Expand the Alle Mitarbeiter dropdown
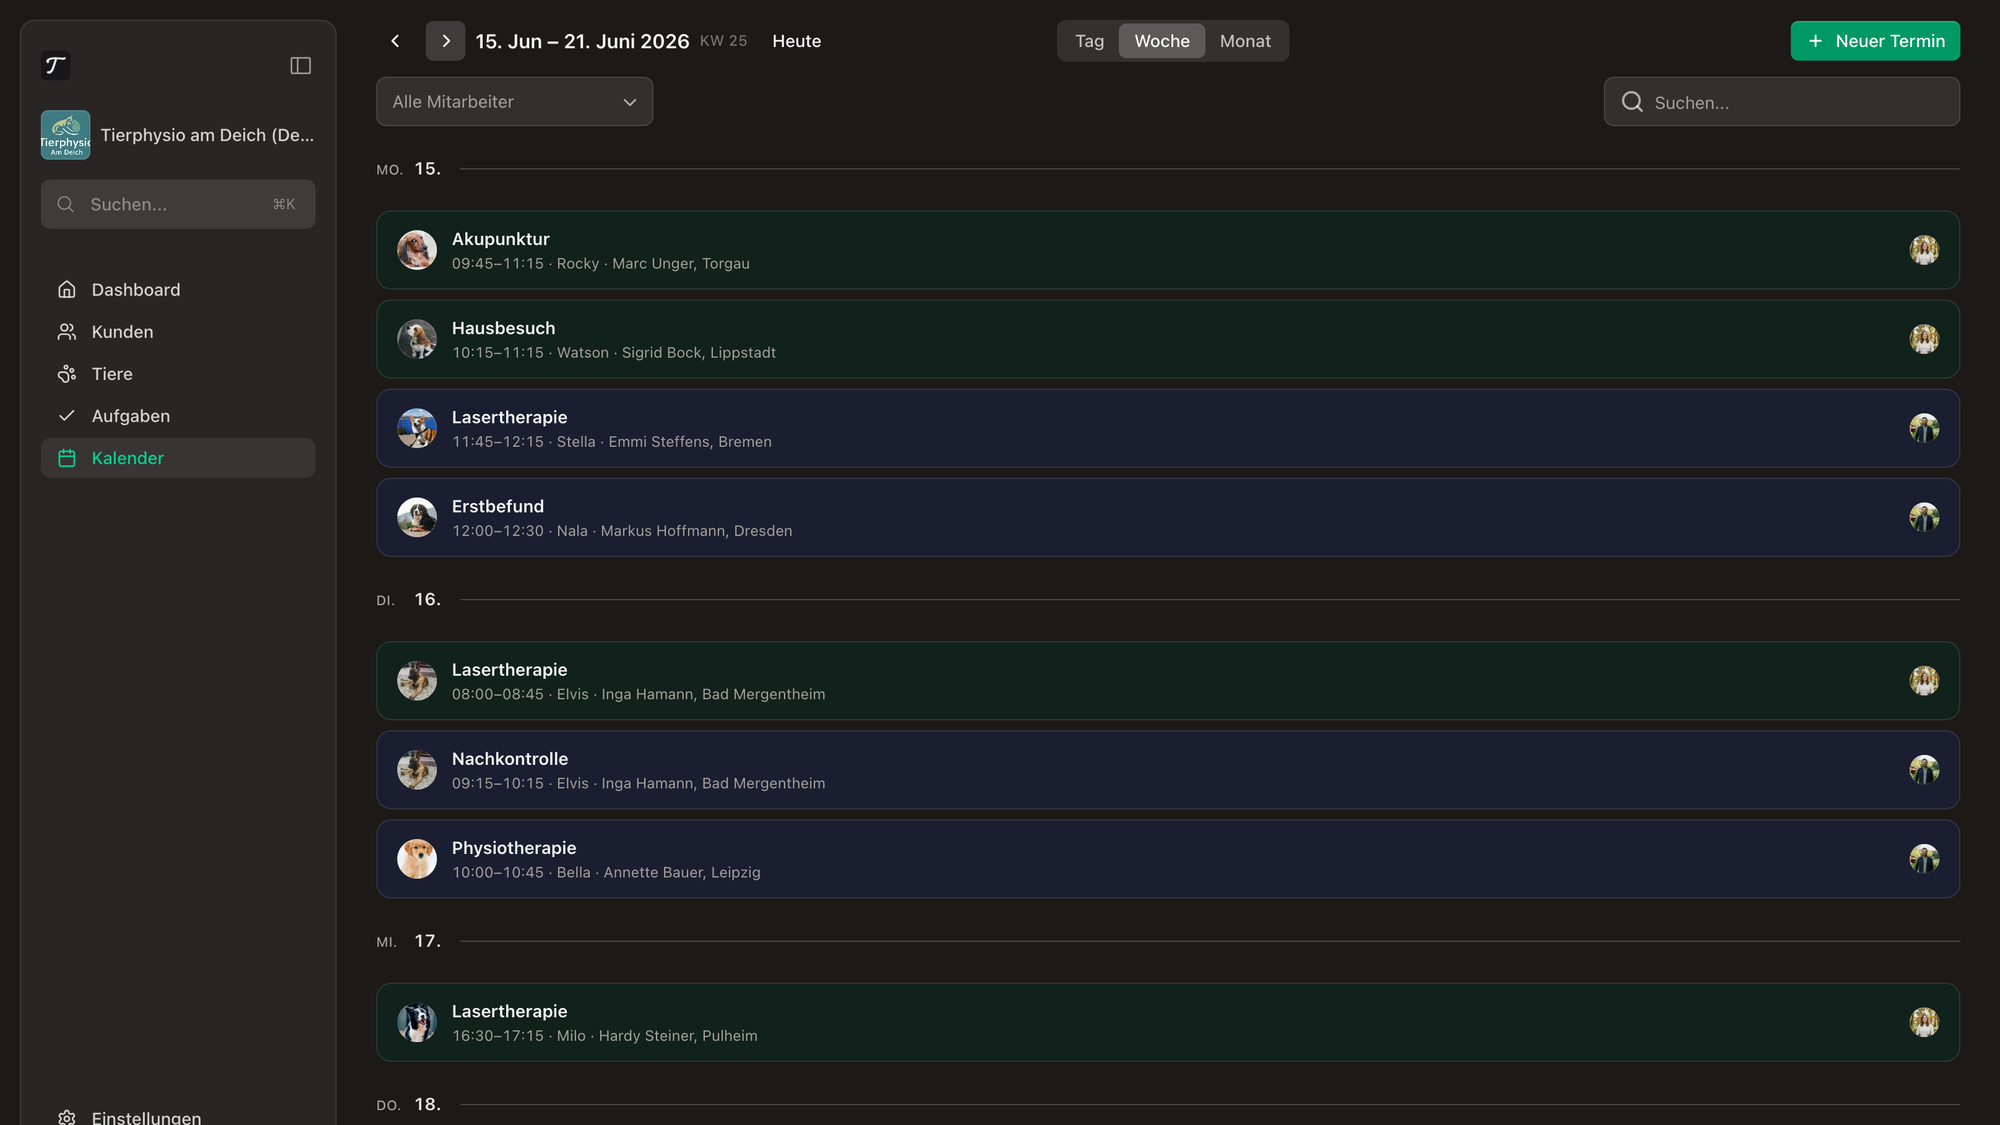The image size is (2000, 1125). (x=514, y=102)
